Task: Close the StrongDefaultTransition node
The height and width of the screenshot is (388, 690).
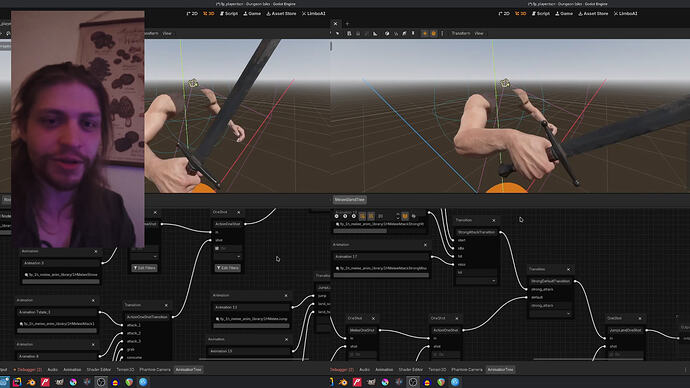Action: 568,269
